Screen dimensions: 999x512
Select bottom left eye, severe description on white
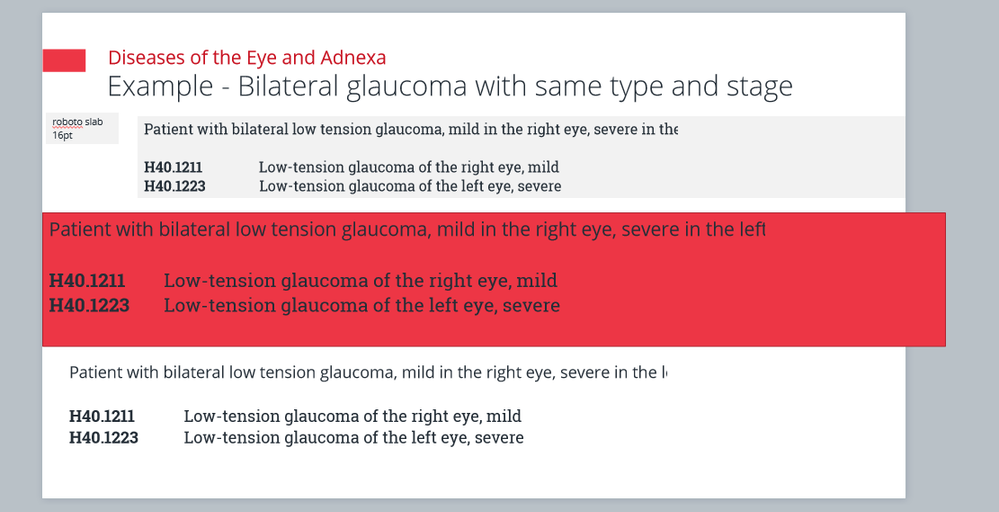tap(353, 437)
